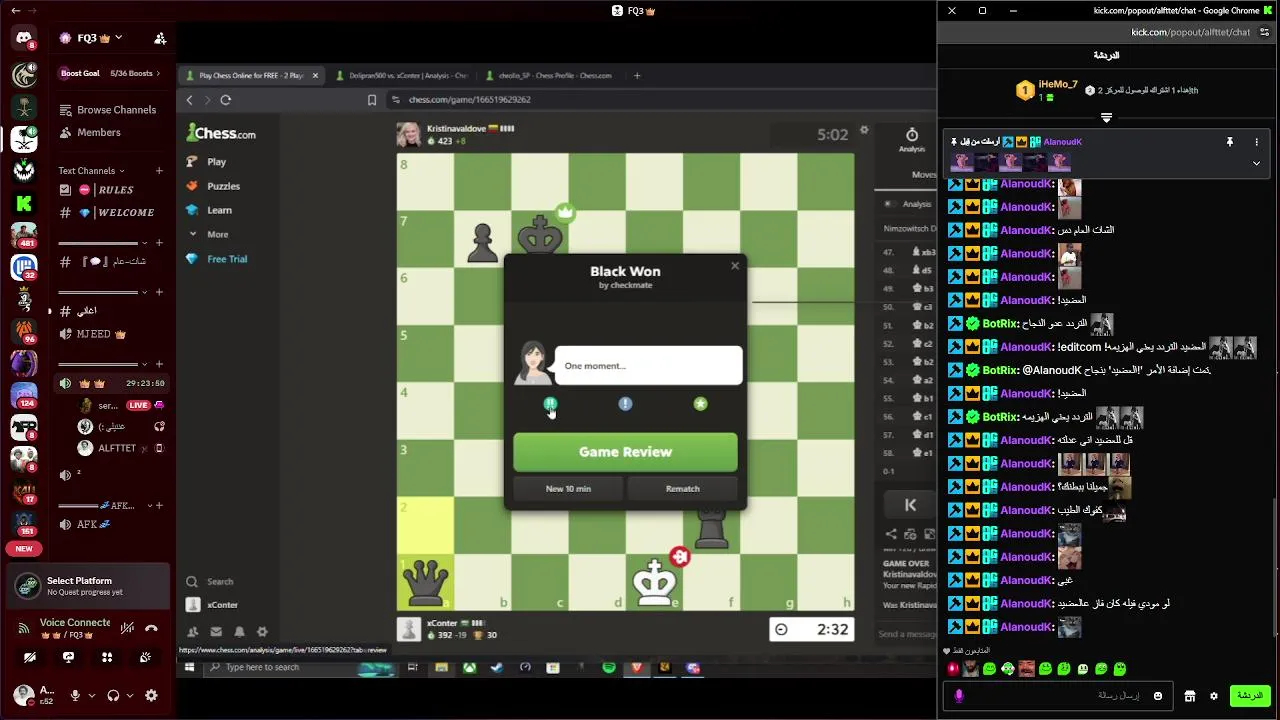
Task: Click the green Game Review button
Action: (x=625, y=452)
